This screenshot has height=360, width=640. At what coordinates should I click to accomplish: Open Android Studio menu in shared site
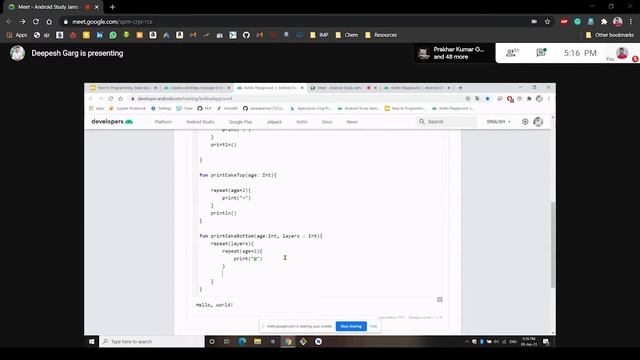click(x=200, y=122)
